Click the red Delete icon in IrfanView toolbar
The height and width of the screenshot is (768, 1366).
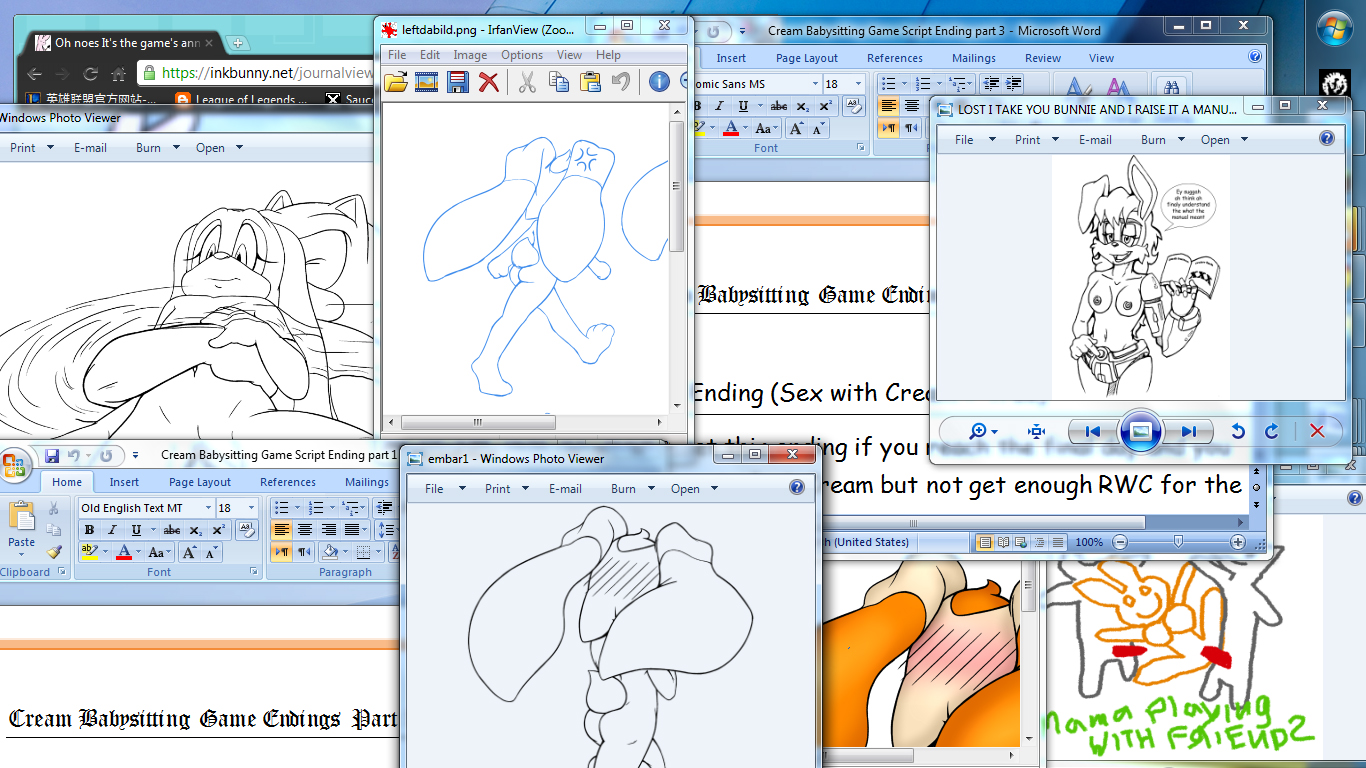pyautogui.click(x=489, y=82)
